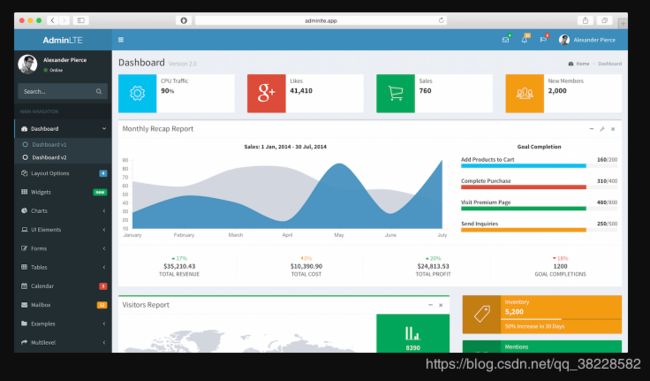Open the Widgets menu item

point(63,192)
